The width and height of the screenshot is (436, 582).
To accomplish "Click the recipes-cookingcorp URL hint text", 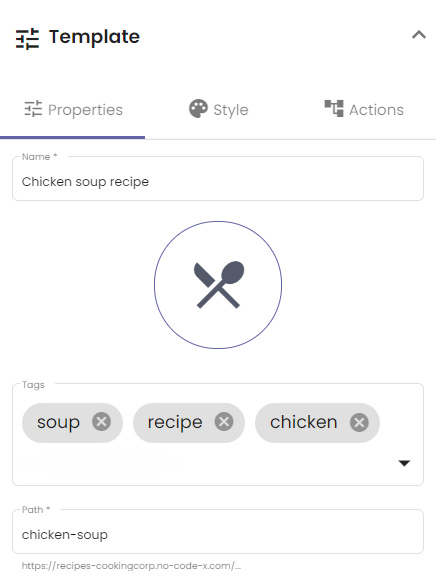I will pyautogui.click(x=131, y=566).
